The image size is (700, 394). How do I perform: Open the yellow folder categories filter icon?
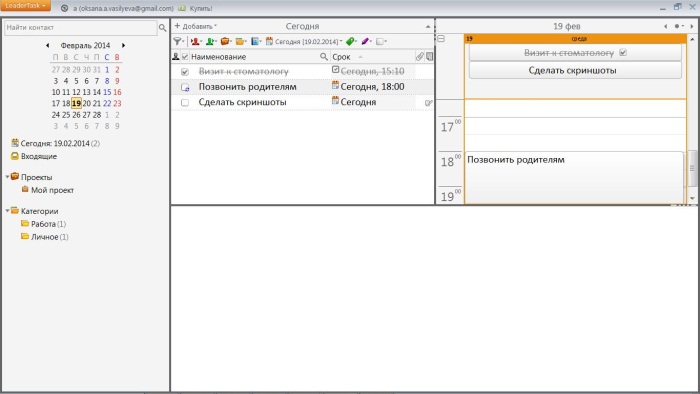point(241,41)
